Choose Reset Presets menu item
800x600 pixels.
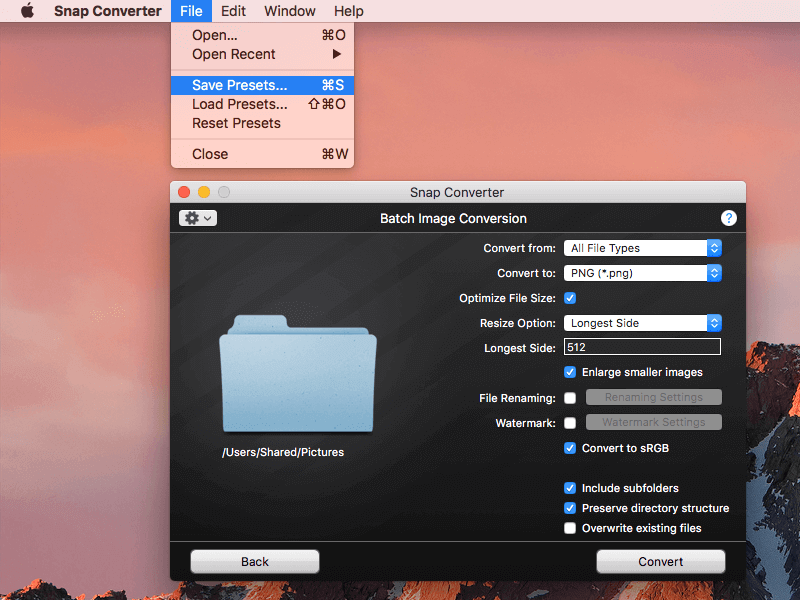262,123
